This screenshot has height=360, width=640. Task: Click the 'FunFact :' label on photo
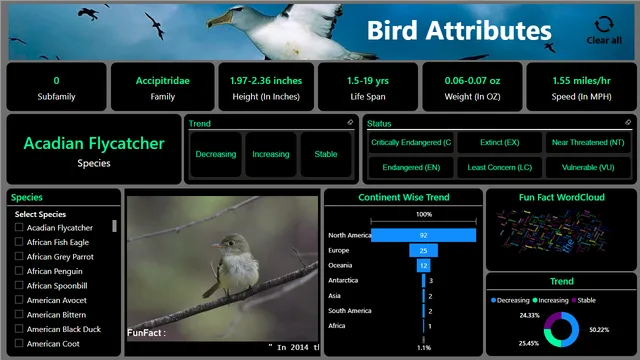click(x=146, y=333)
